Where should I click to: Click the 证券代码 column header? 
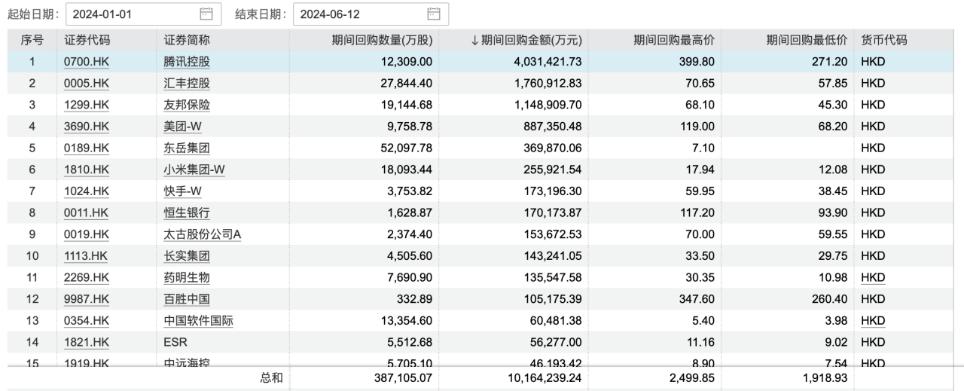[x=87, y=41]
